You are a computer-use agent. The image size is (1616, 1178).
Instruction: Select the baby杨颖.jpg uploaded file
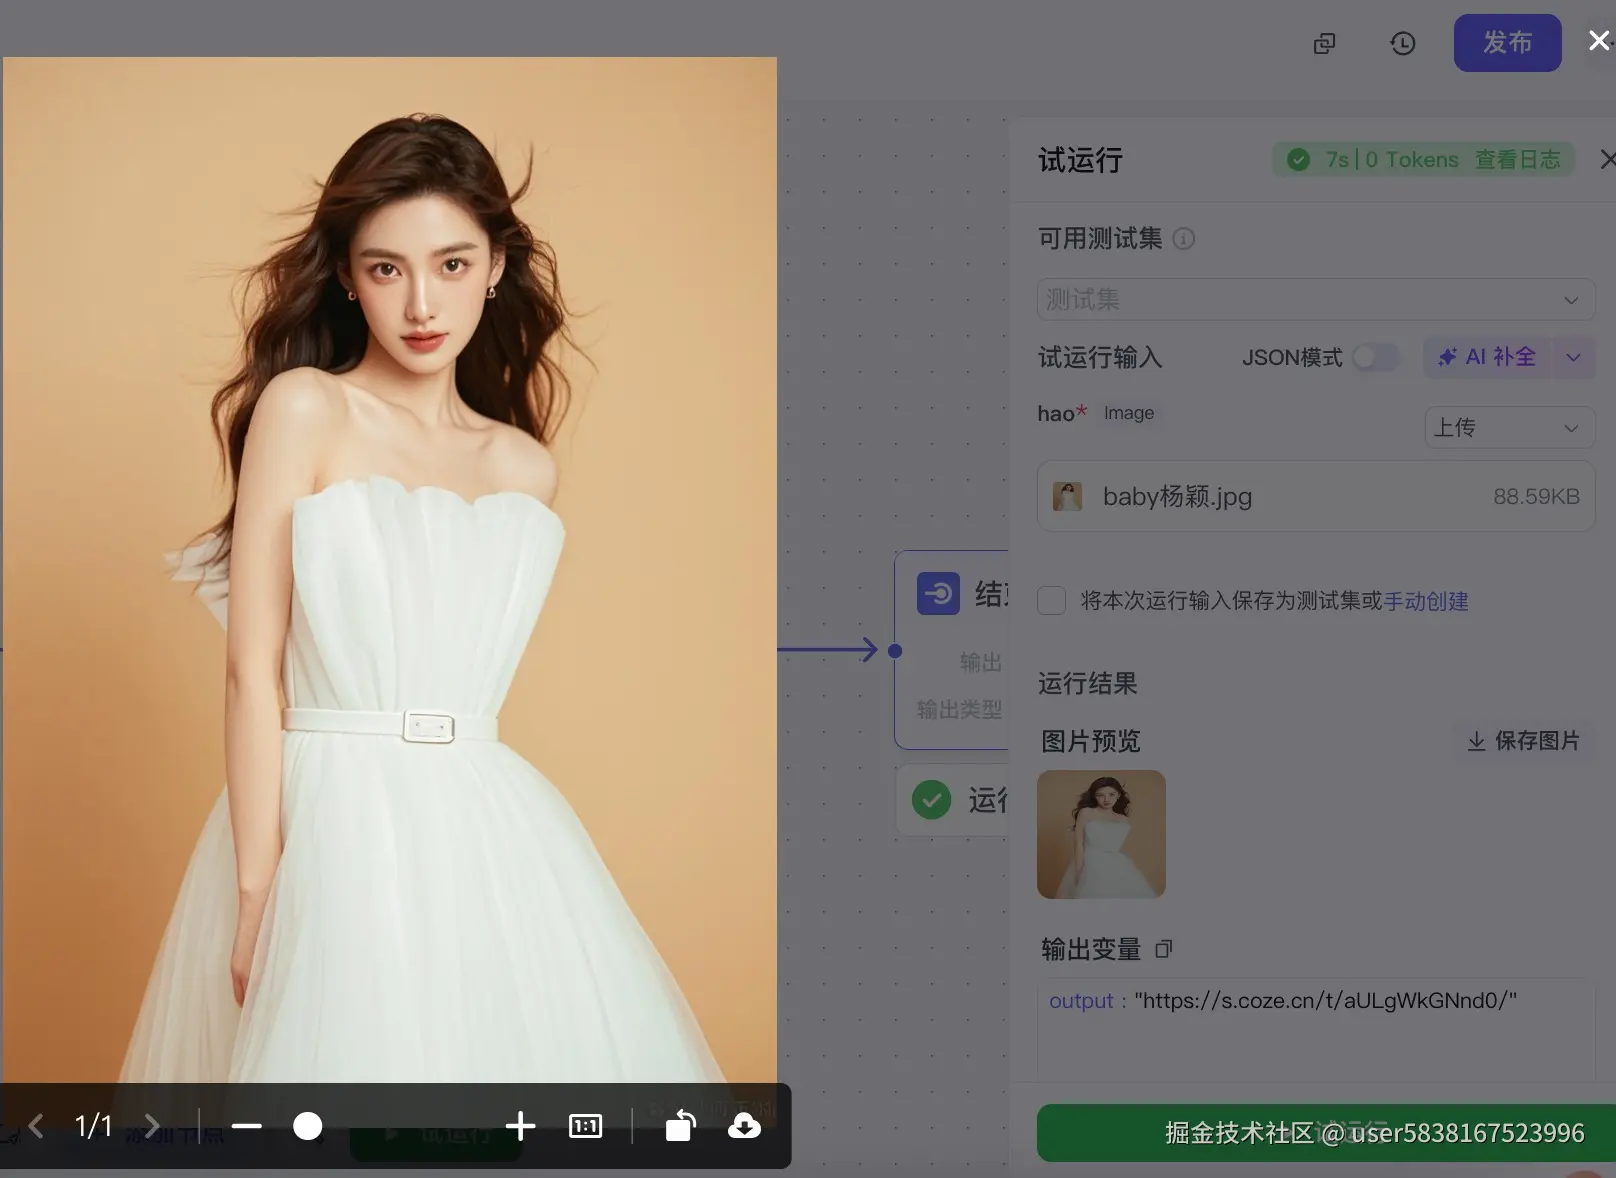coord(1316,496)
